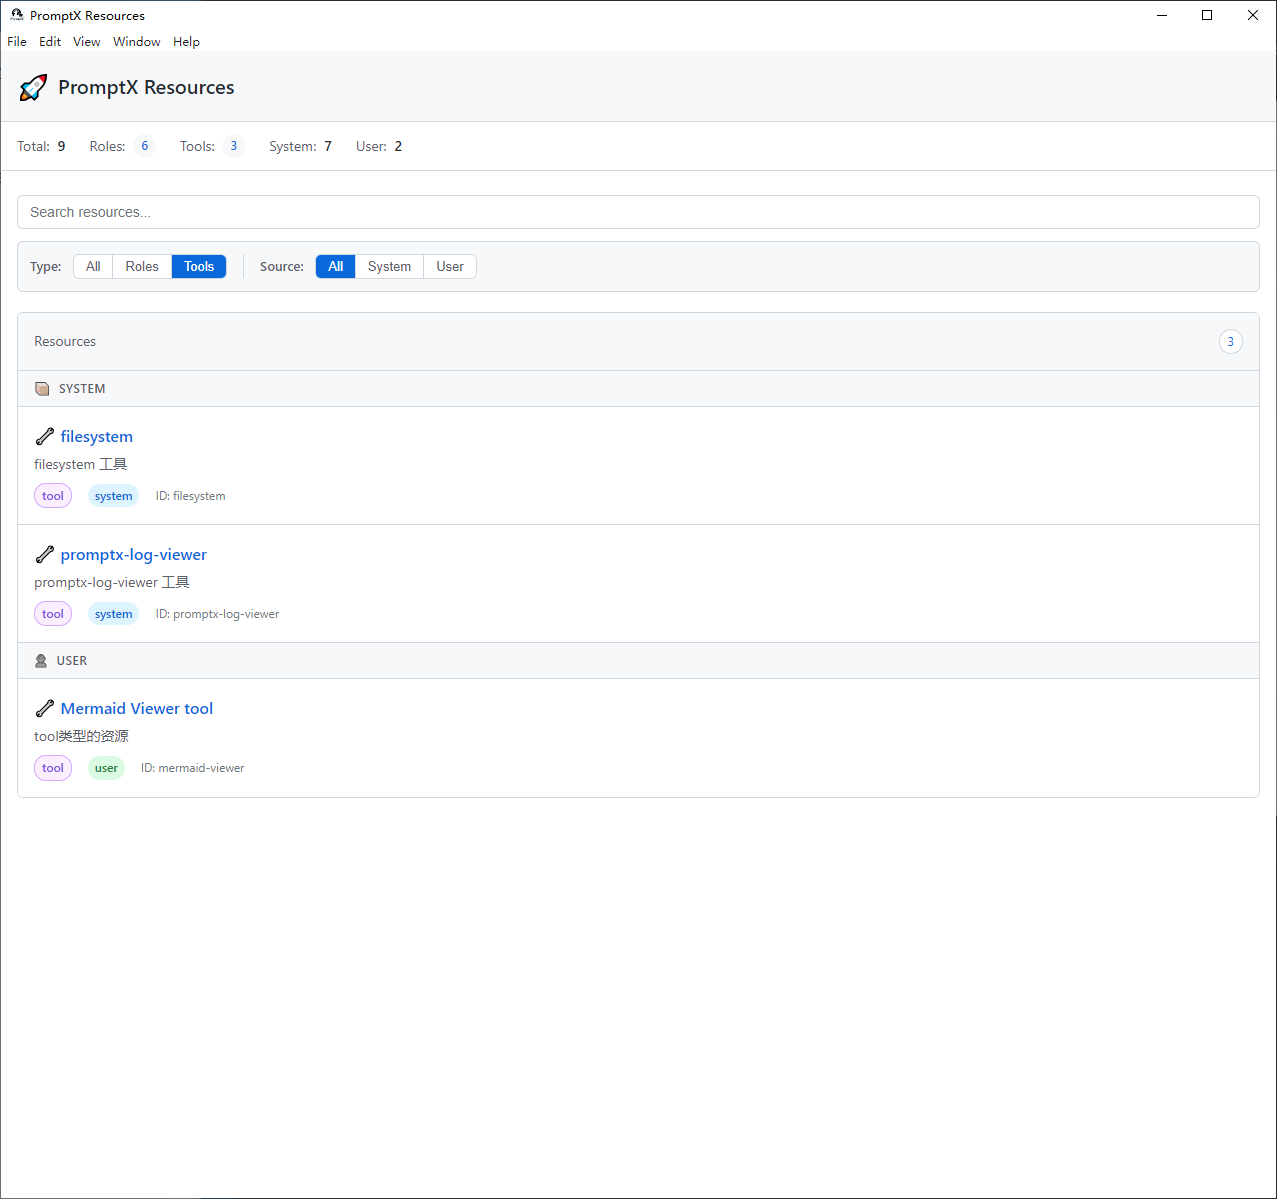Click the system tag under filesystem
Viewport: 1277px width, 1199px height.
click(x=113, y=496)
